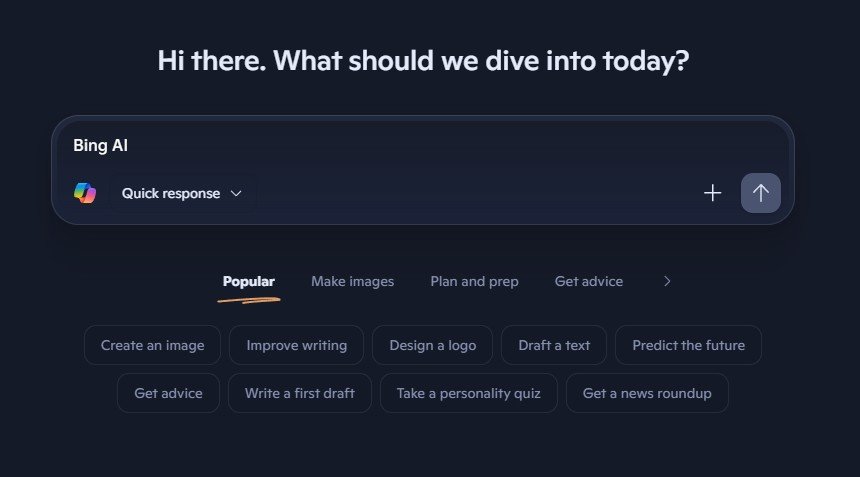Switch to the Get advice tab

pyautogui.click(x=589, y=281)
